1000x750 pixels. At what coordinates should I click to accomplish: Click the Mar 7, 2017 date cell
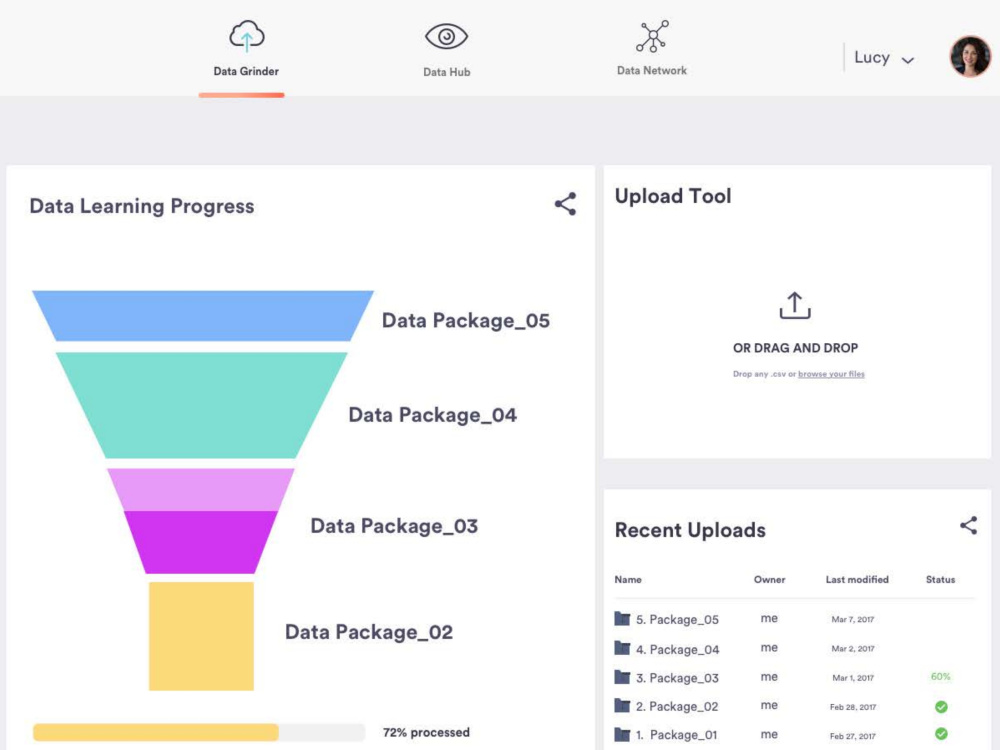point(853,619)
